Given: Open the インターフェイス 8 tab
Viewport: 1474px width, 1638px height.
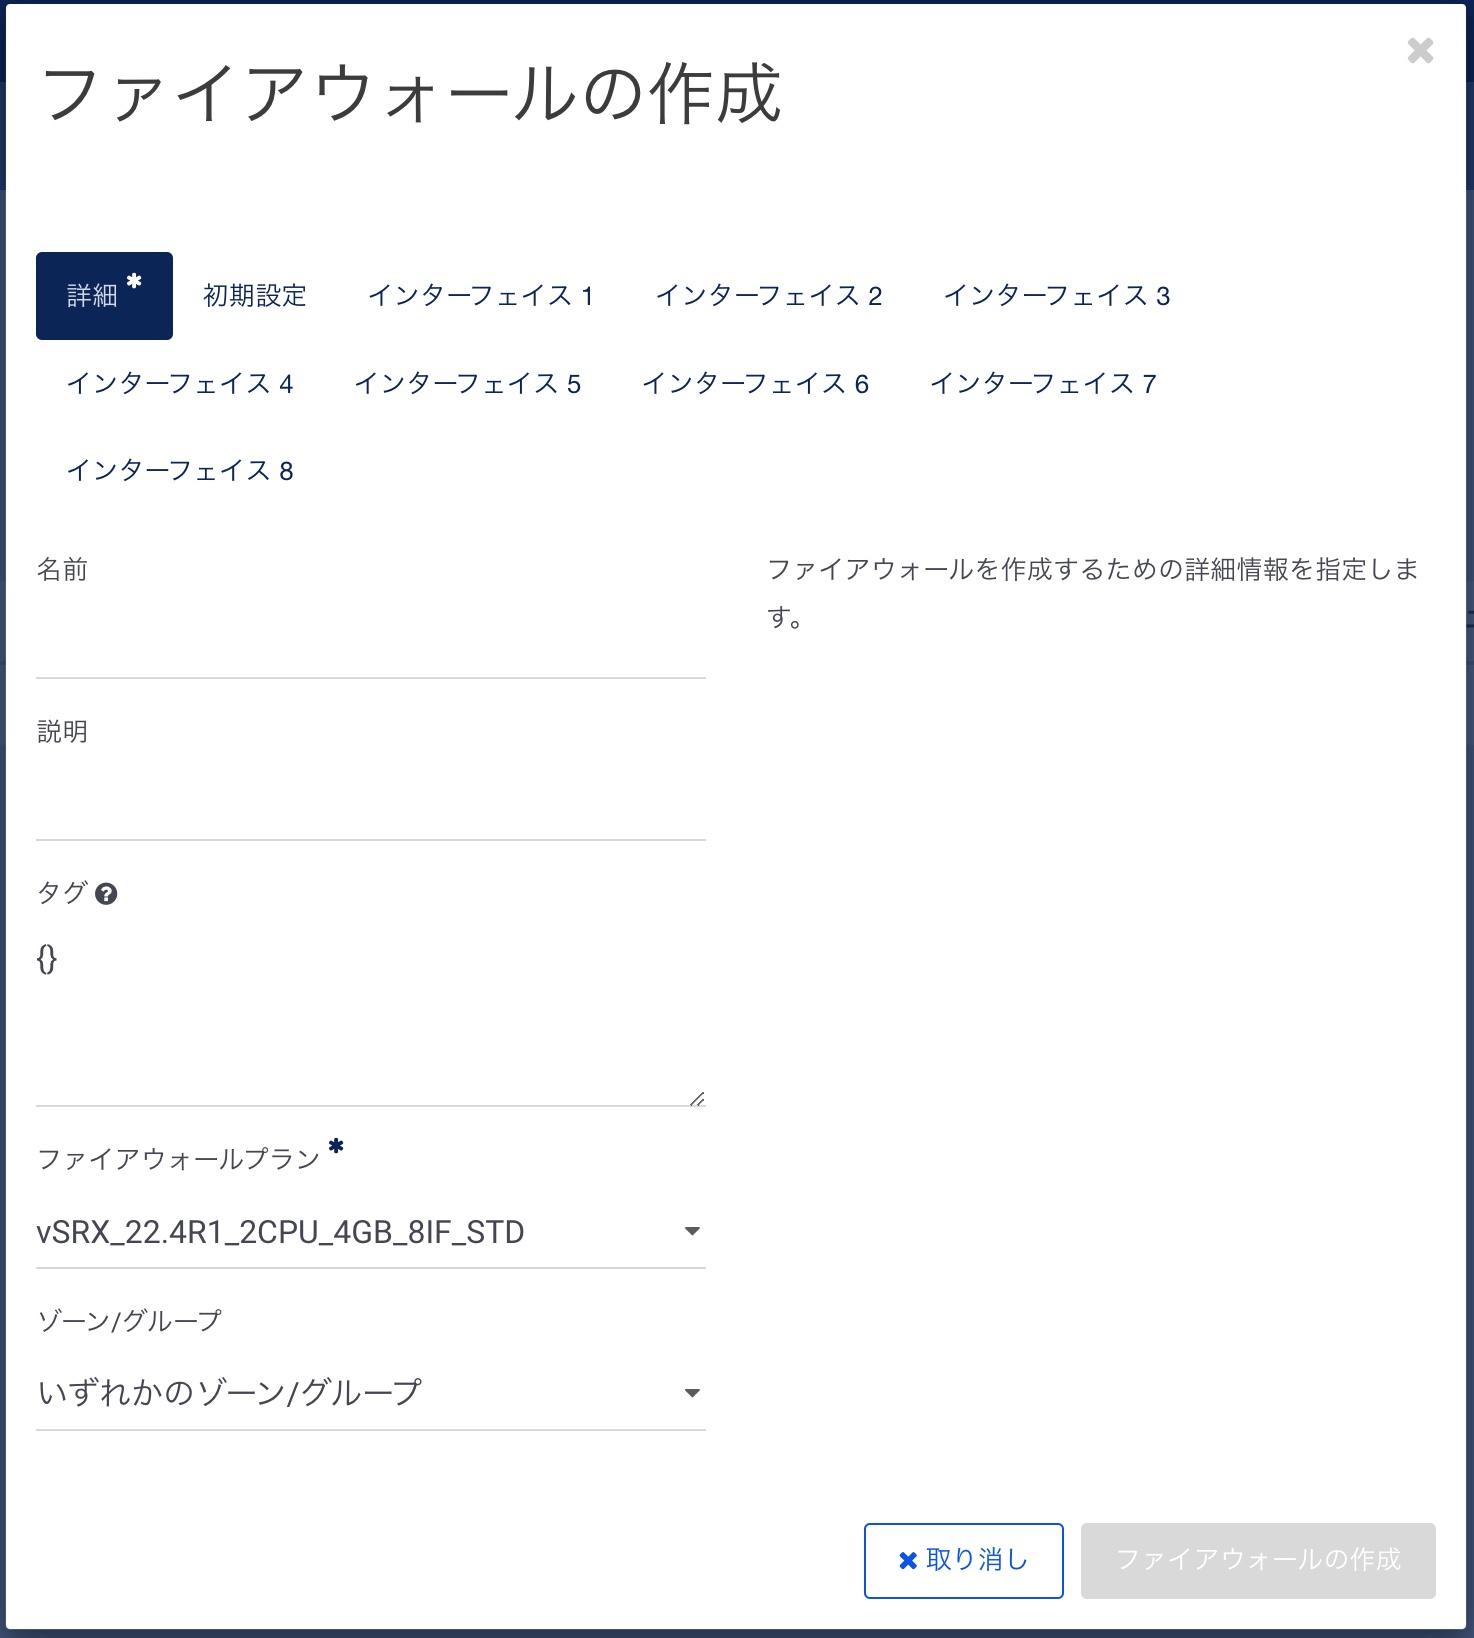Looking at the screenshot, I should pos(180,471).
